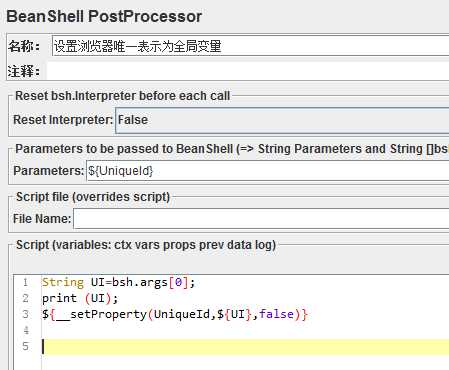Click the String keyword in line 1
This screenshot has width=449, height=370.
(63, 283)
